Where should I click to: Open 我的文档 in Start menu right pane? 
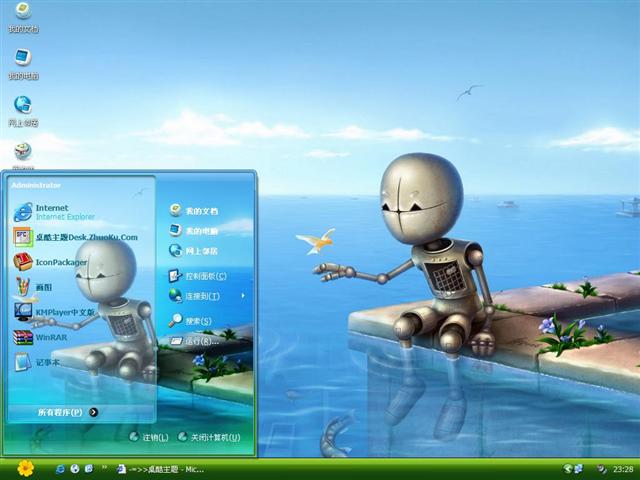(193, 211)
